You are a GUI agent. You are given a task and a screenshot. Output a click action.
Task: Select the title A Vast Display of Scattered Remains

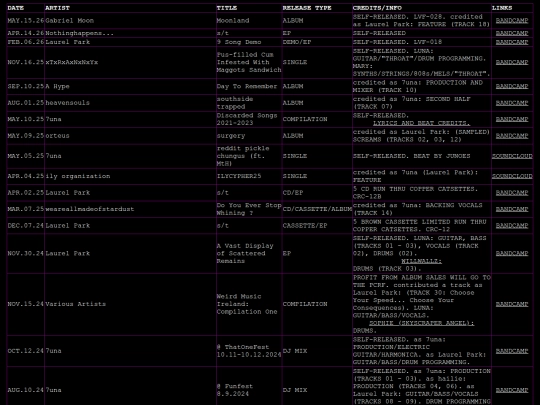point(245,253)
